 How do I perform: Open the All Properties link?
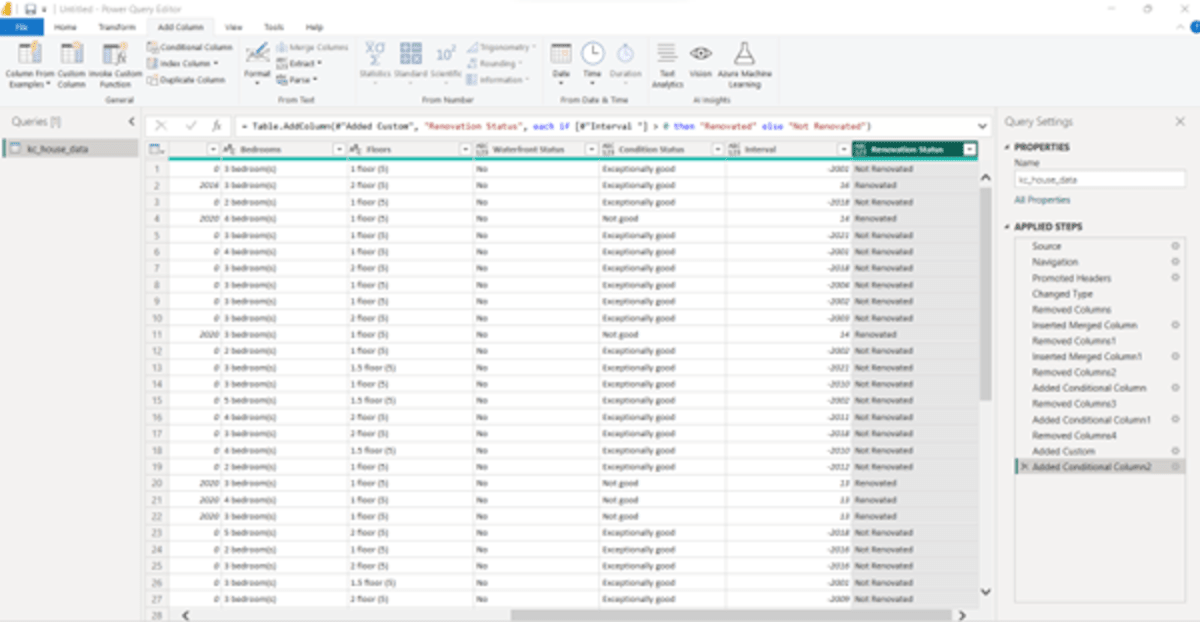pos(1042,200)
